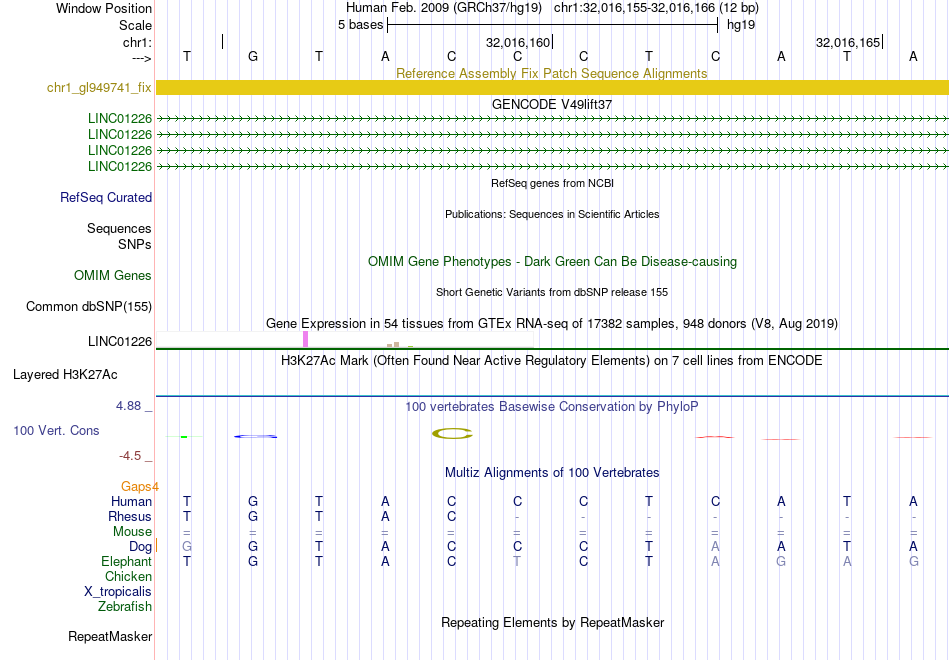This screenshot has width=950, height=660.
Task: Click the 32,016,160 coordinate marker
Action: [x=518, y=42]
